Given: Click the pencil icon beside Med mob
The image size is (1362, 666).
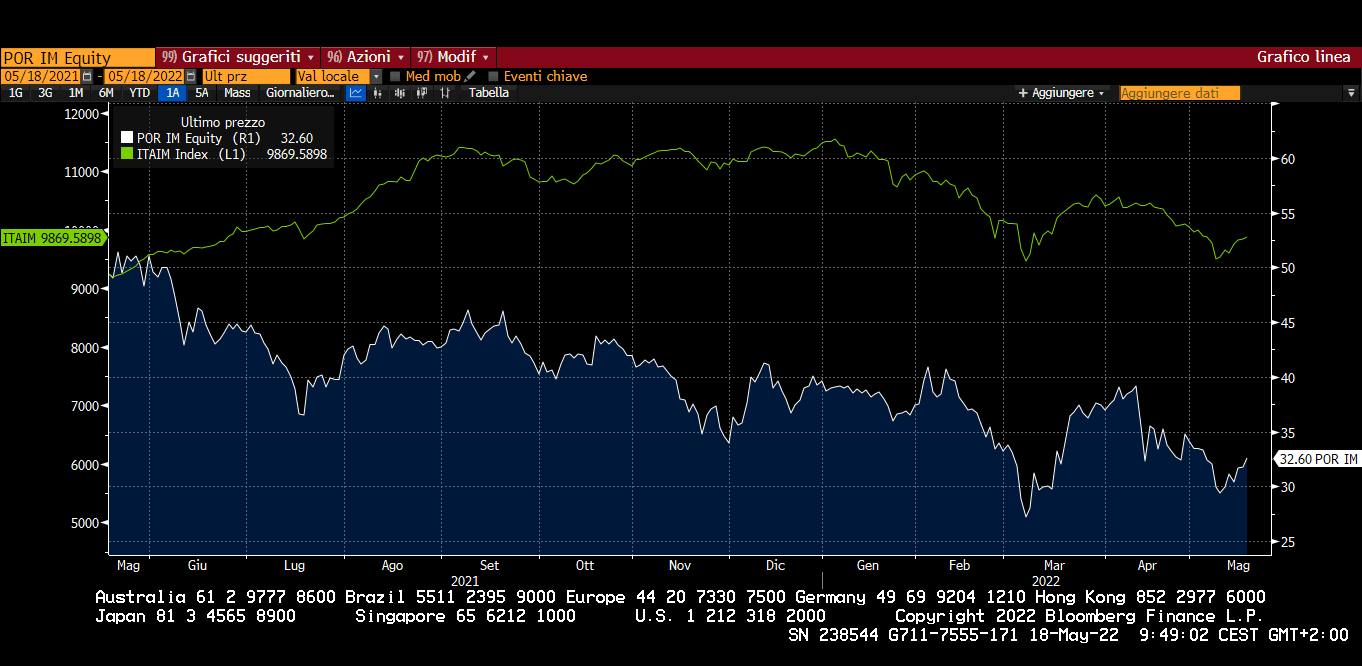Looking at the screenshot, I should coord(469,76).
